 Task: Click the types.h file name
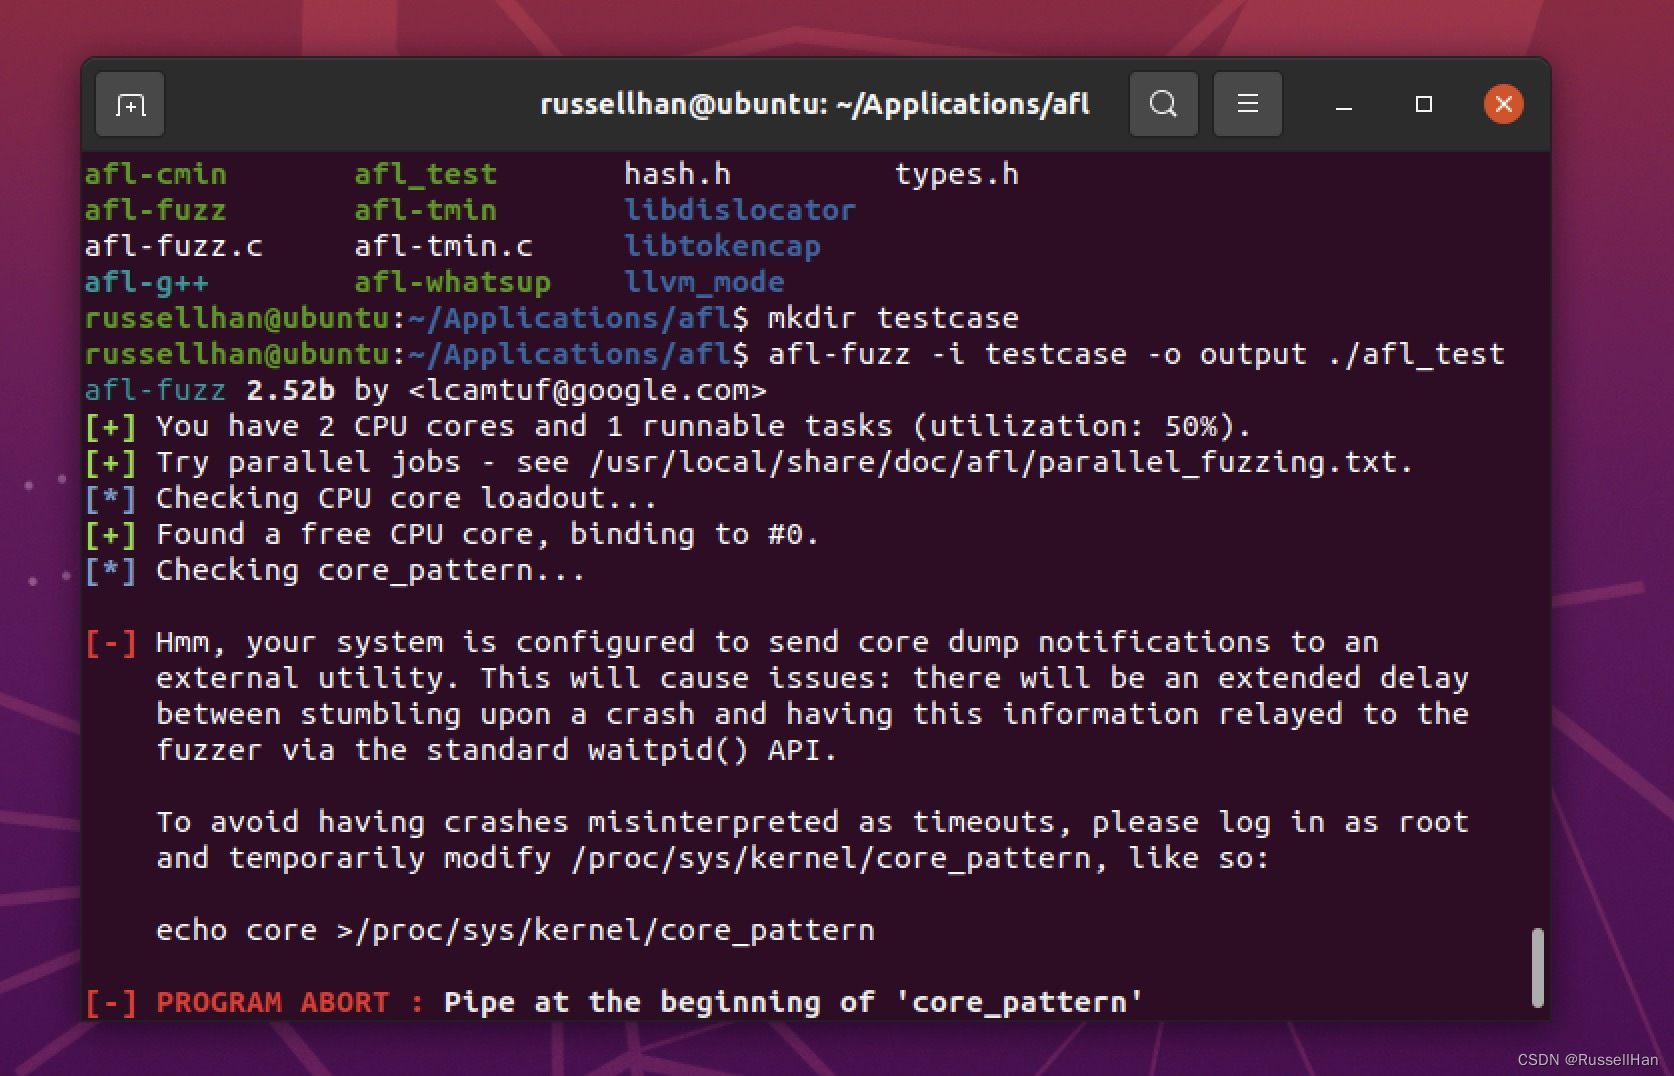(957, 174)
